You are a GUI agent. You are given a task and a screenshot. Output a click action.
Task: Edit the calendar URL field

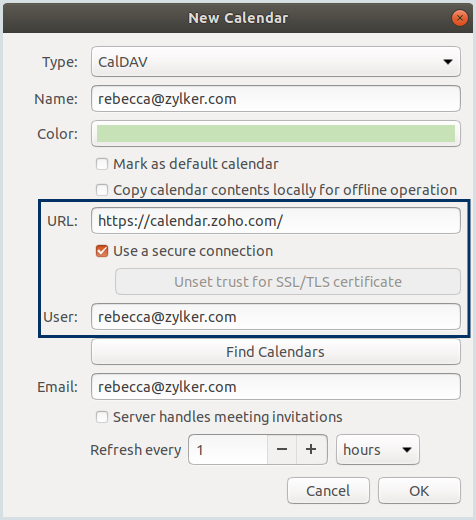(x=276, y=221)
